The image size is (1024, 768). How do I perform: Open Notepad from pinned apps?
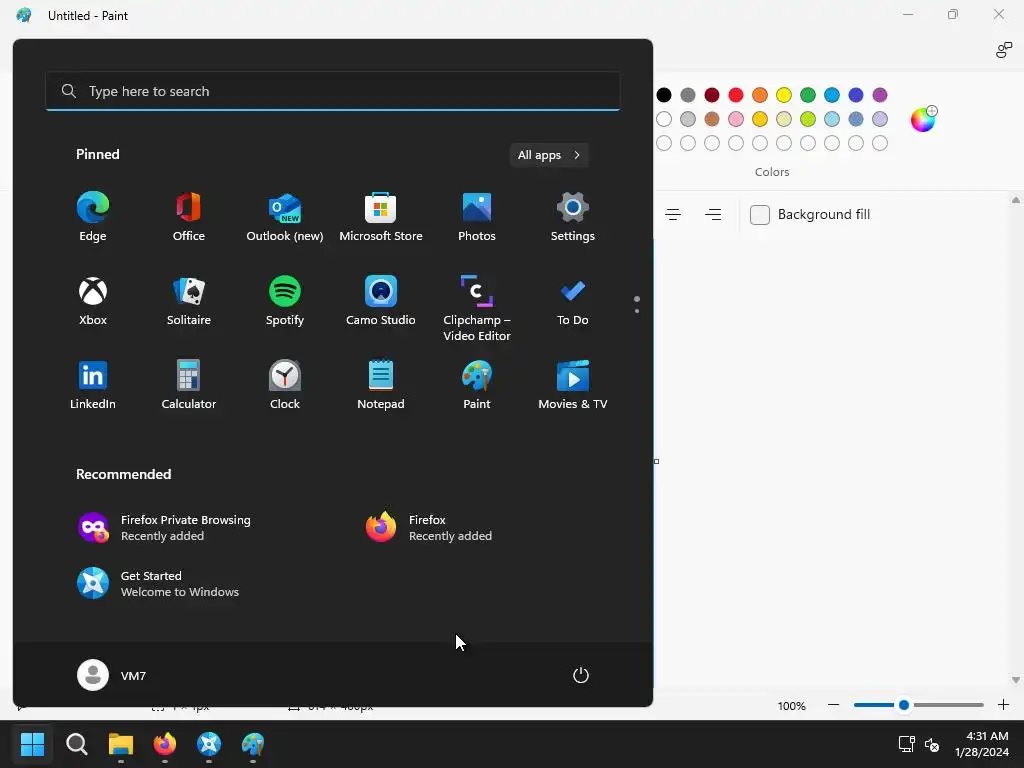click(x=381, y=385)
